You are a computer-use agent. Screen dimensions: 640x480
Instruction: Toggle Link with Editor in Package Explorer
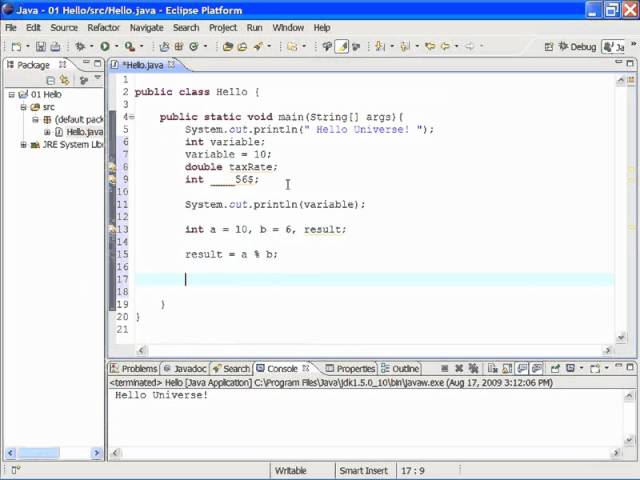pos(64,80)
